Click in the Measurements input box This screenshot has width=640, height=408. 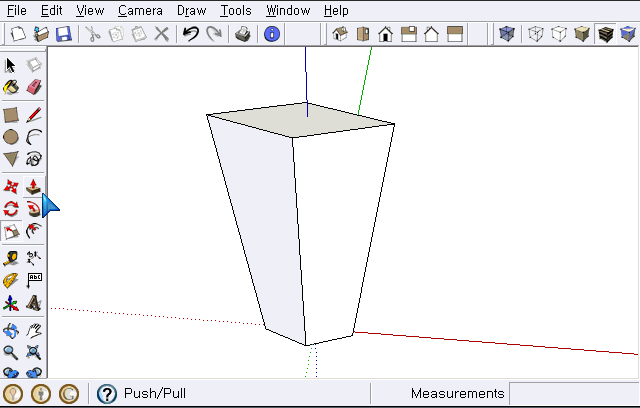click(574, 393)
